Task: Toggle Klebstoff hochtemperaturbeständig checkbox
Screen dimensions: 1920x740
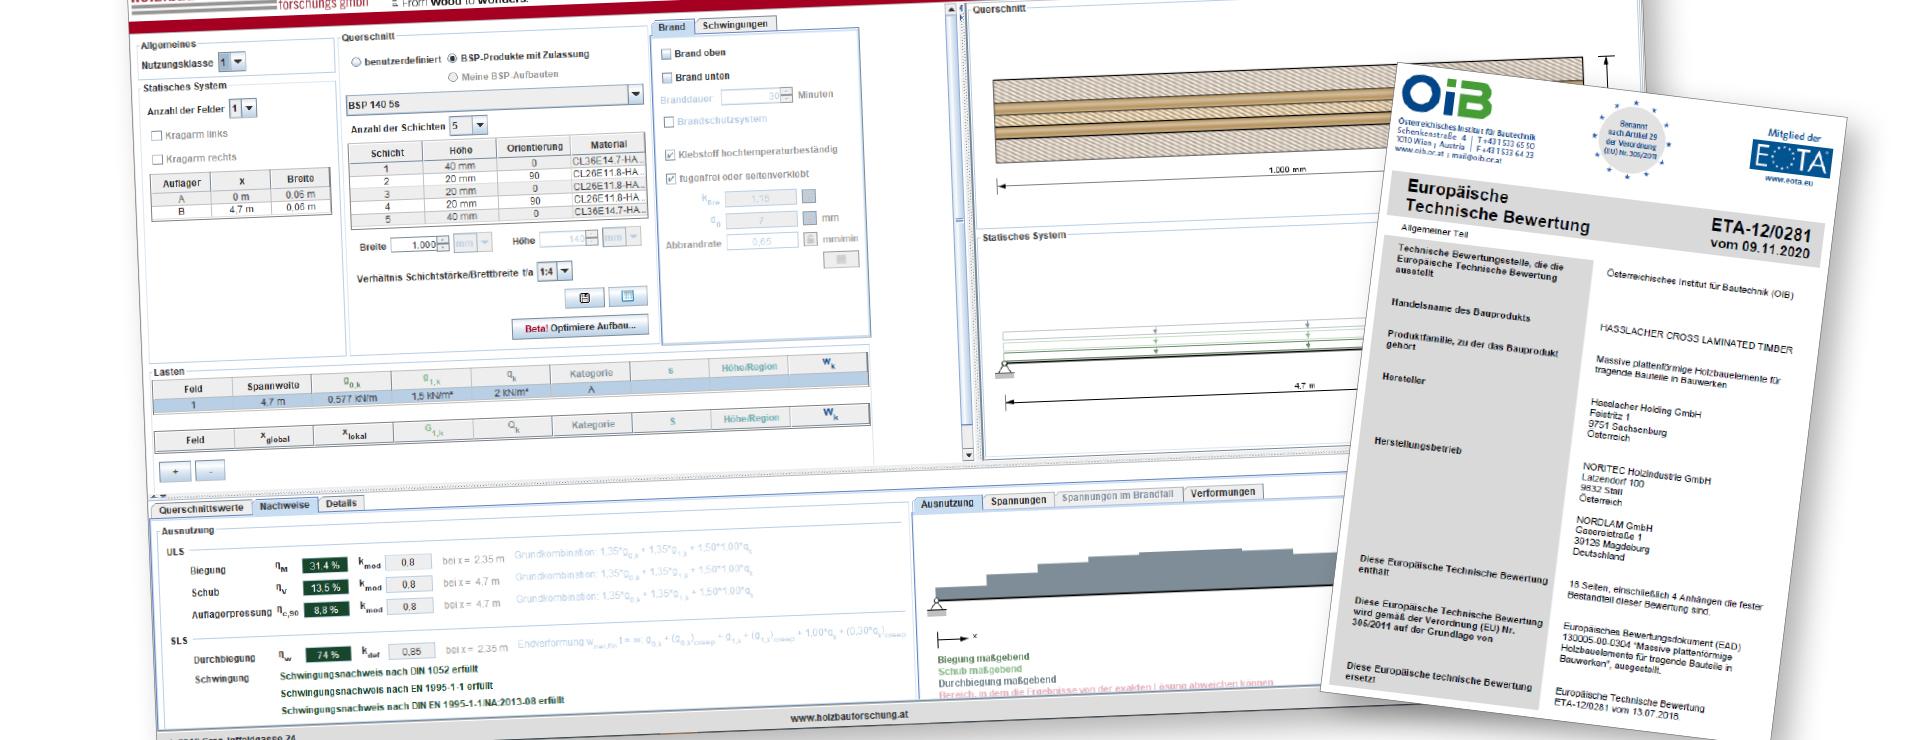Action: pos(670,155)
